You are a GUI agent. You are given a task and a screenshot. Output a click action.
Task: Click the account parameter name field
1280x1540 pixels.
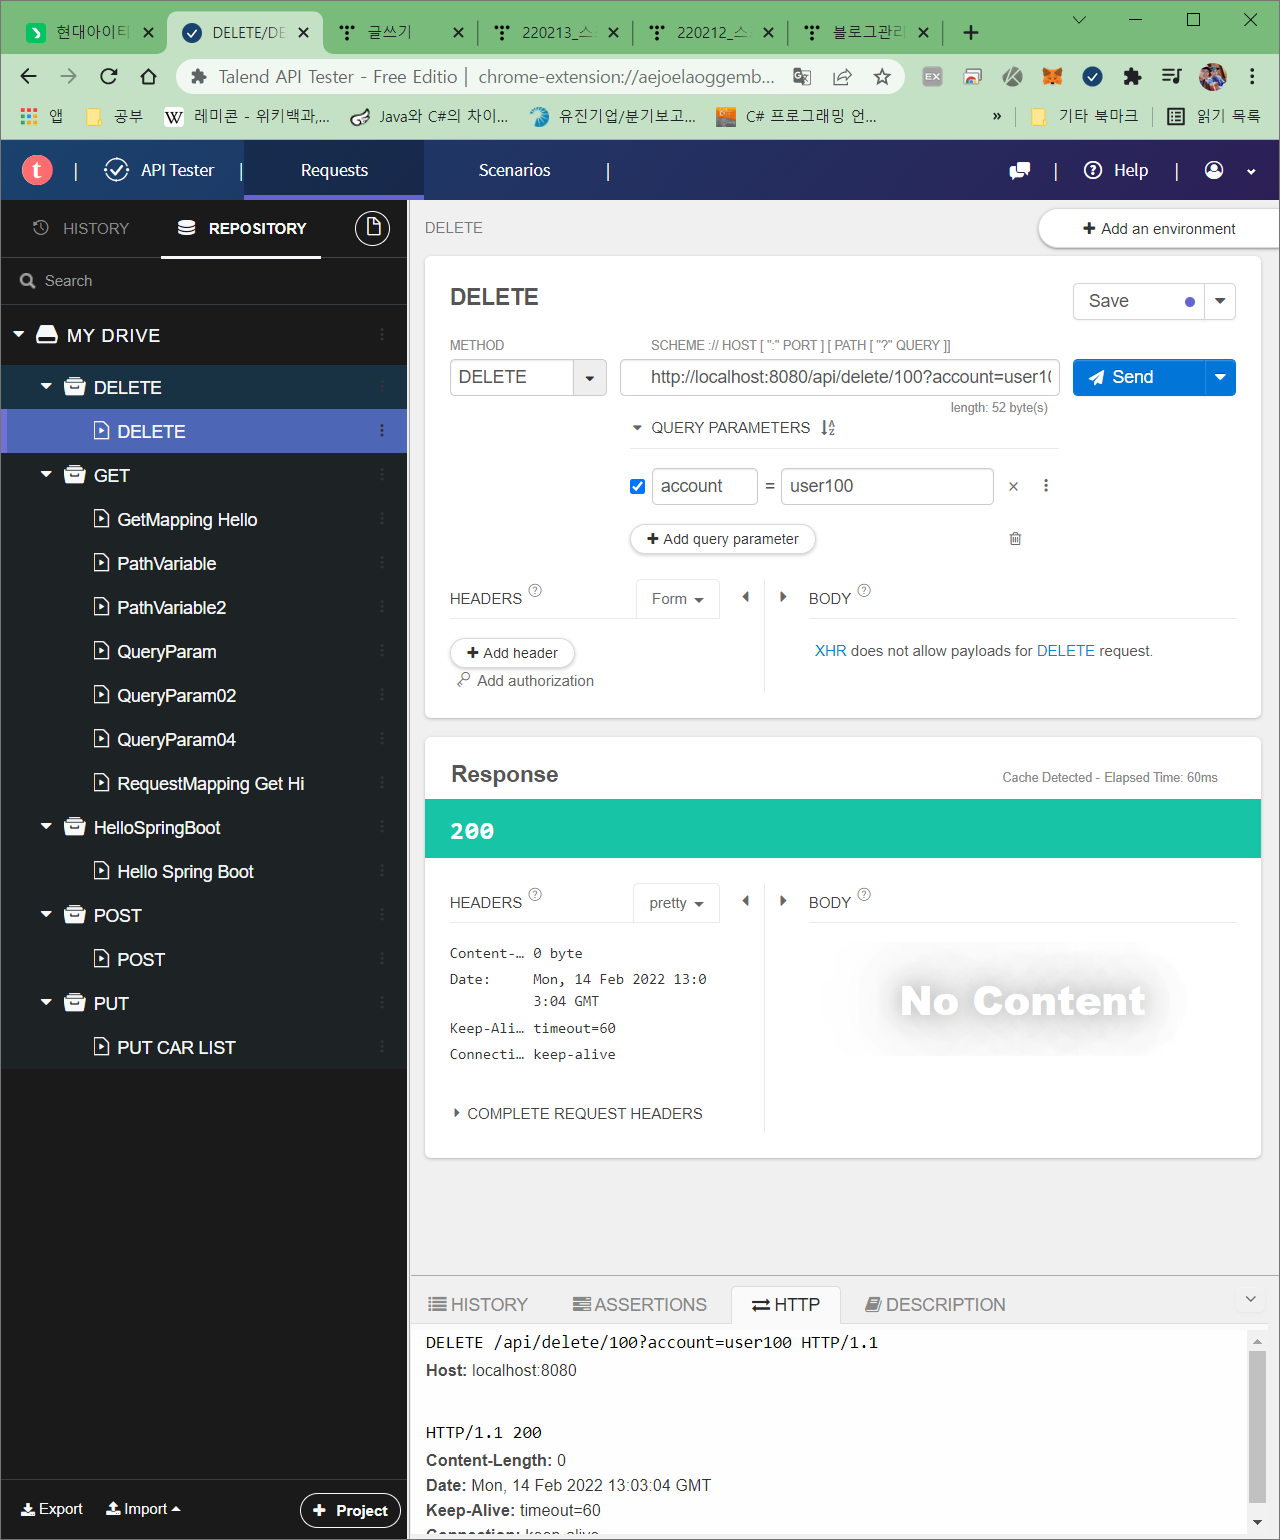(x=705, y=486)
